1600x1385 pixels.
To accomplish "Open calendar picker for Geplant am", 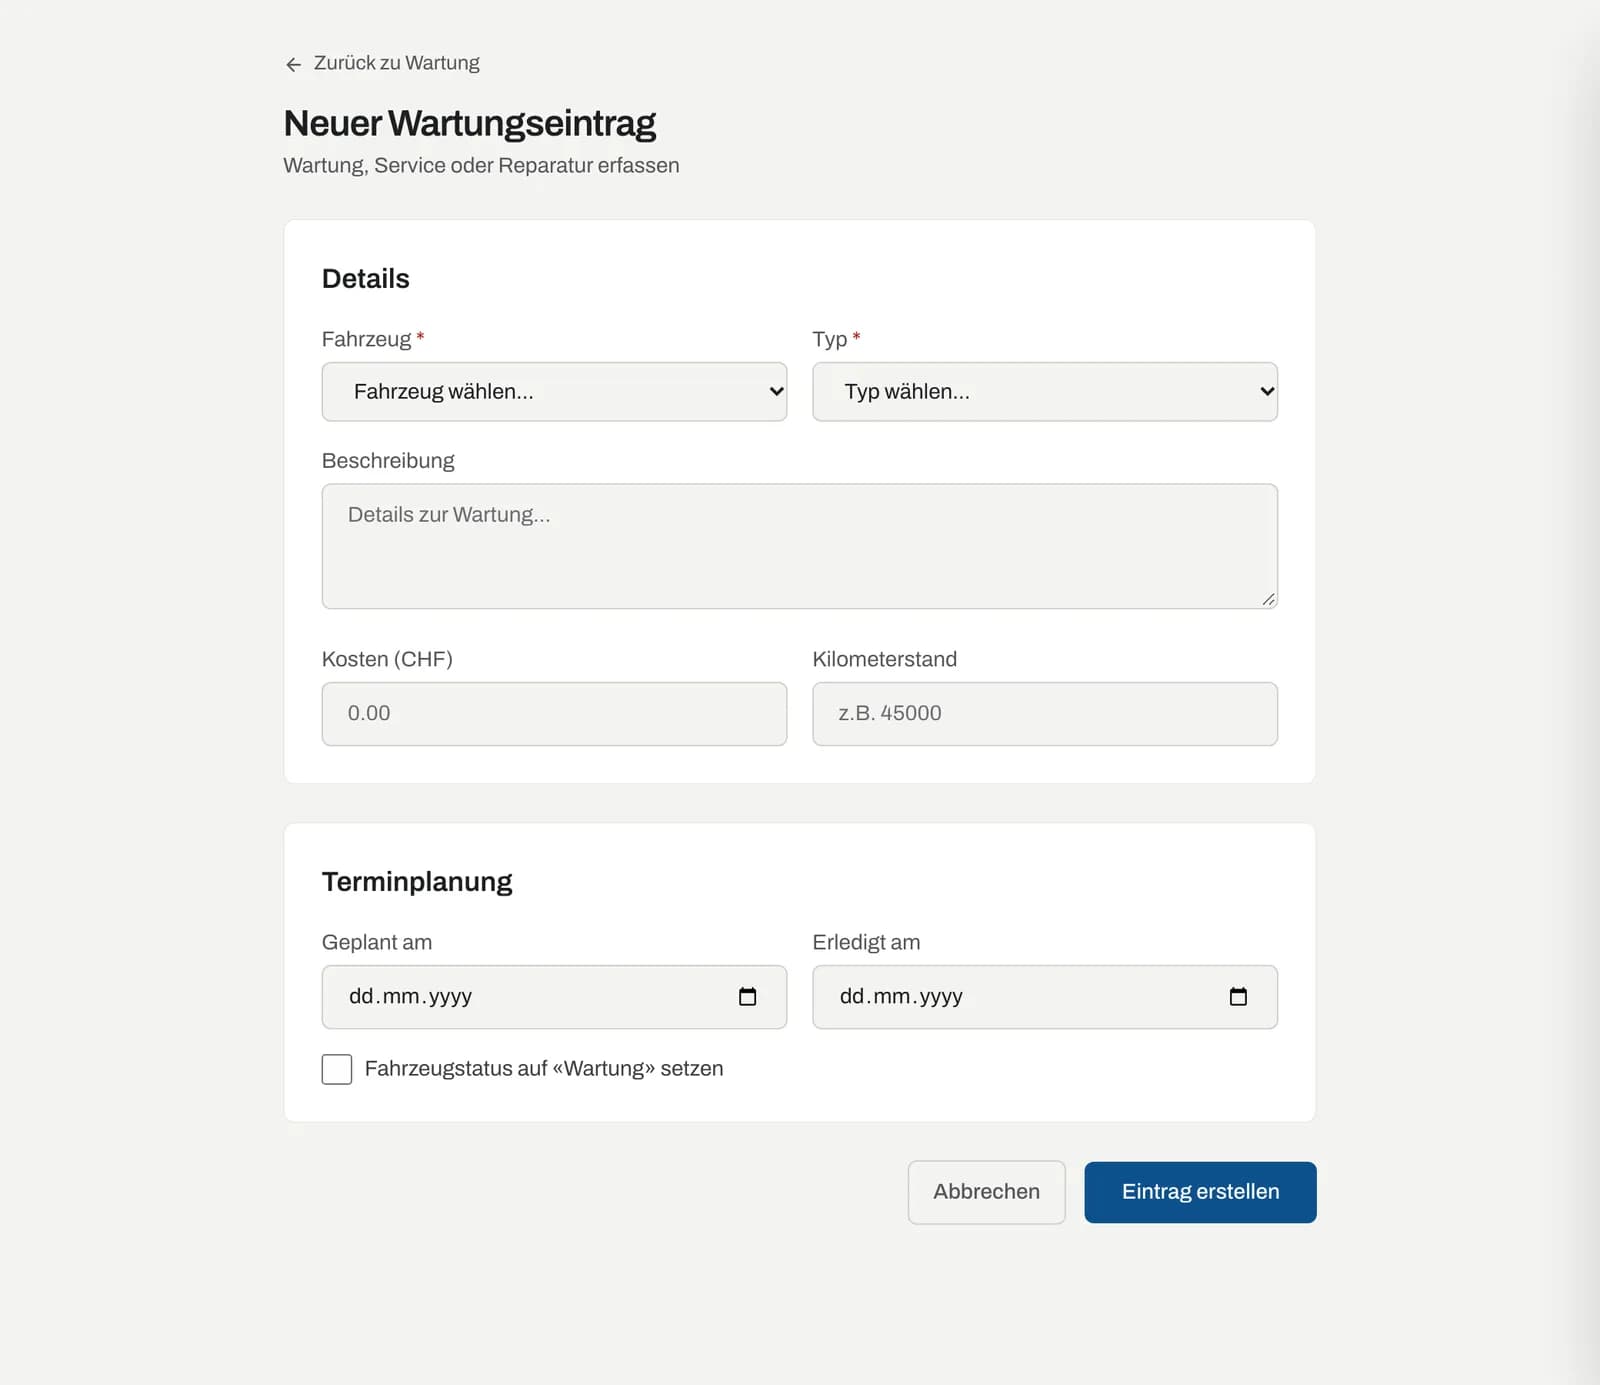I will click(x=747, y=996).
